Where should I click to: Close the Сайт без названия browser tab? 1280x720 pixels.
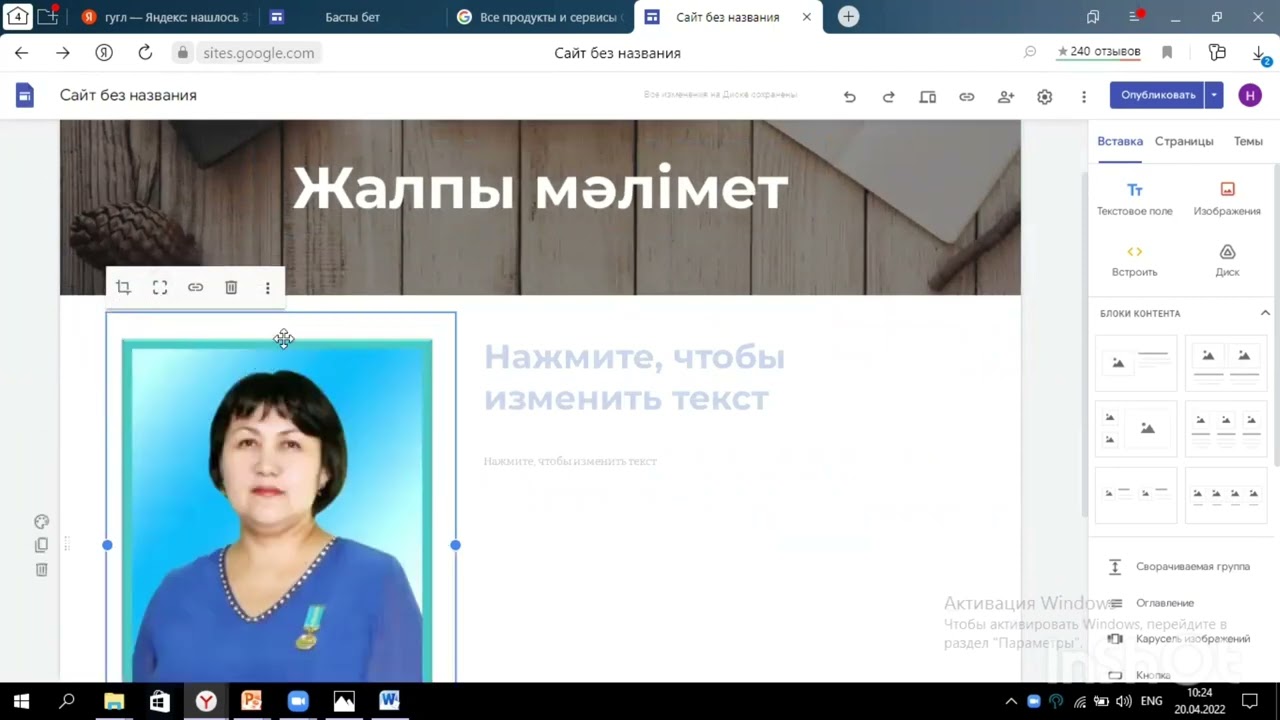(x=807, y=17)
